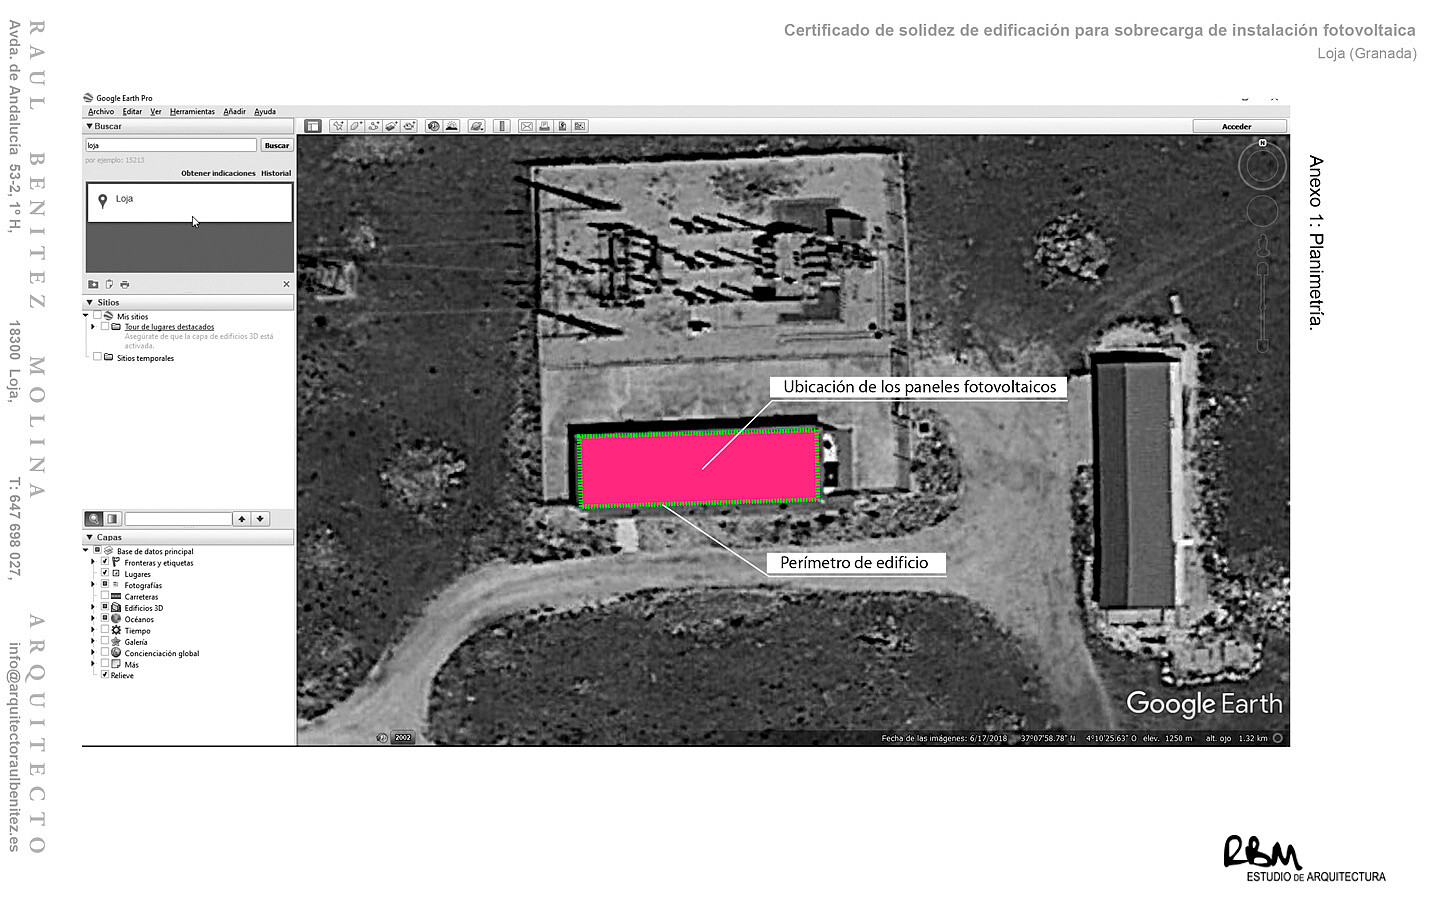Collapse the Capas panel
1440x897 pixels.
click(x=90, y=537)
